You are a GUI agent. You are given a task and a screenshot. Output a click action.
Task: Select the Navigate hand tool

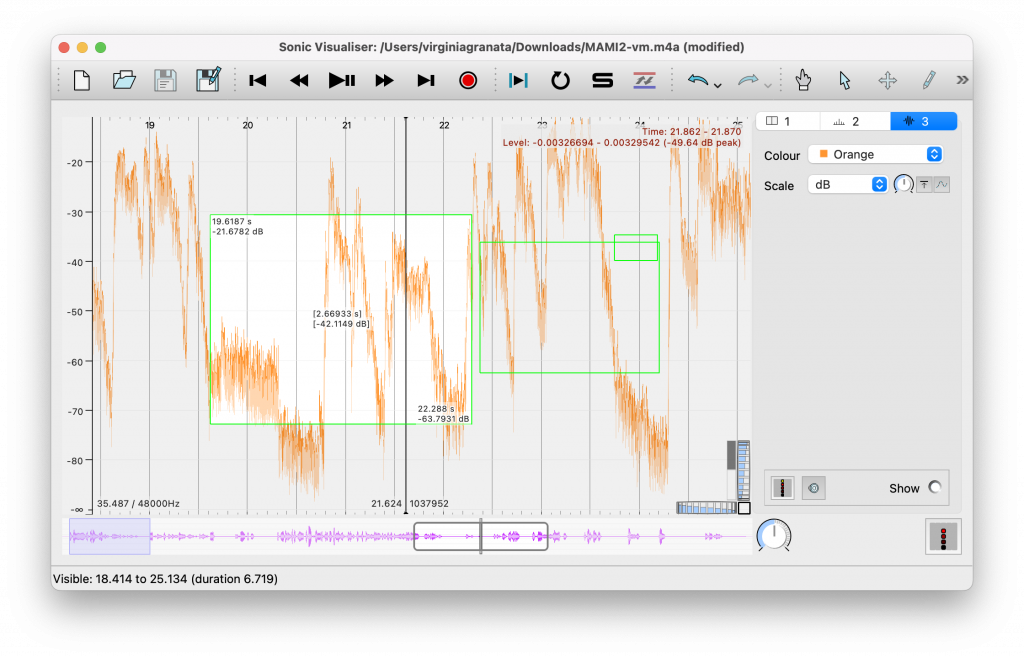click(x=803, y=80)
